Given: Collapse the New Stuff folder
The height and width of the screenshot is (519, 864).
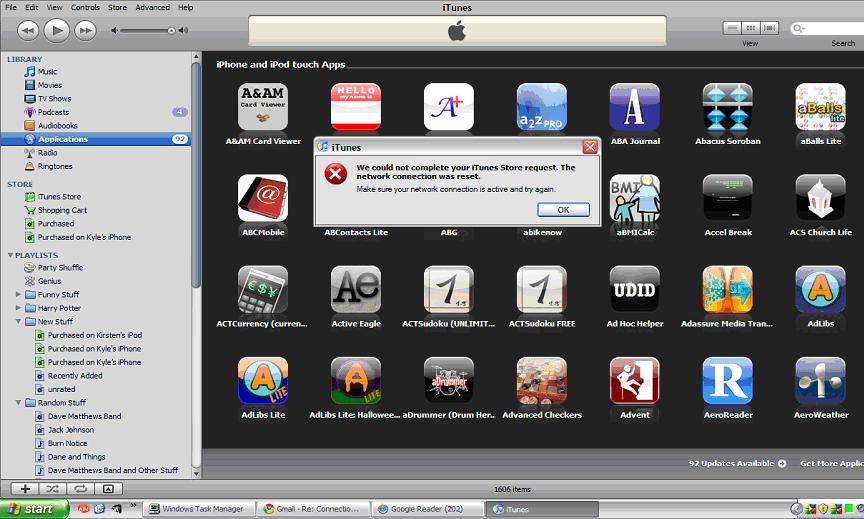Looking at the screenshot, I should (x=18, y=321).
